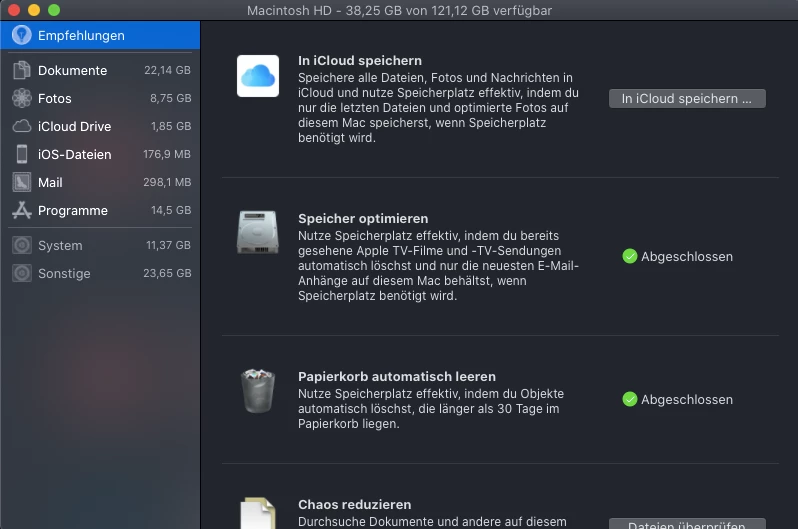Click the Papierkorb 30 Tage description text
Screen dimensions: 798x529
click(x=431, y=409)
